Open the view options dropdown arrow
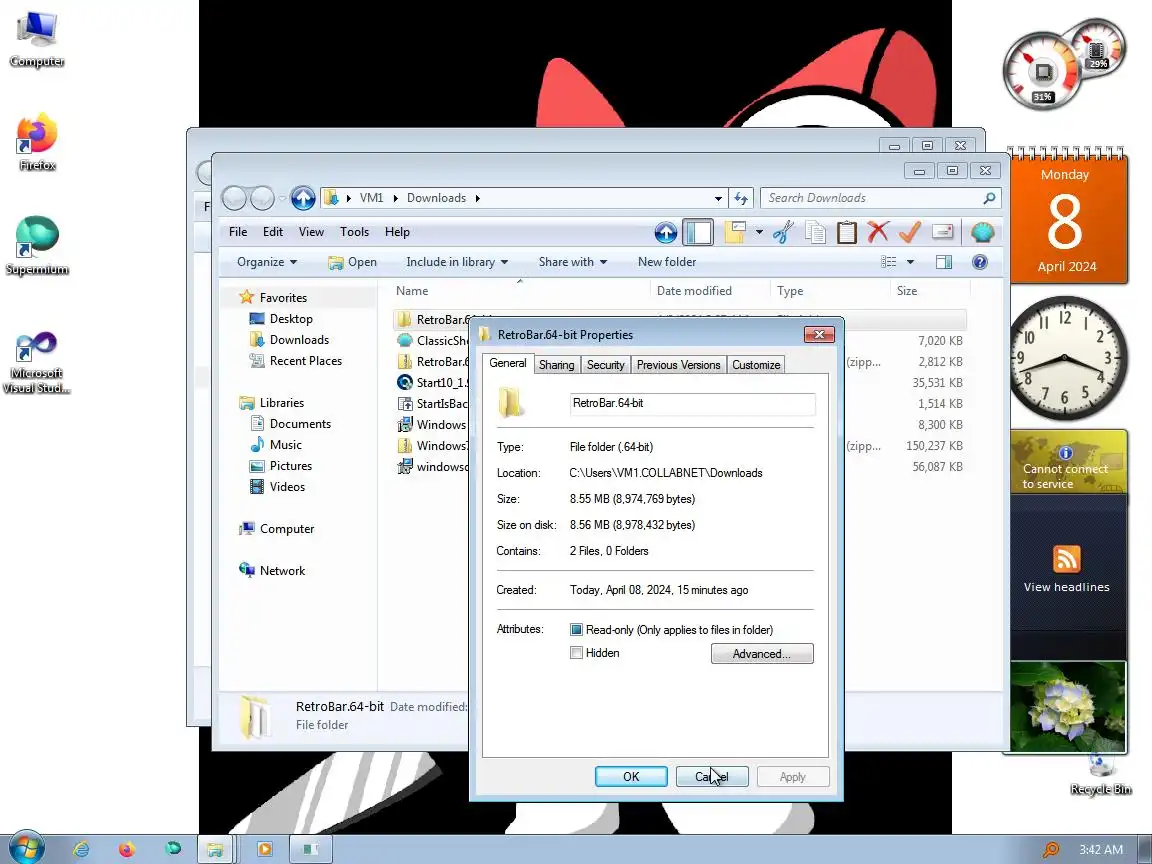Image resolution: width=1152 pixels, height=864 pixels. coord(910,262)
